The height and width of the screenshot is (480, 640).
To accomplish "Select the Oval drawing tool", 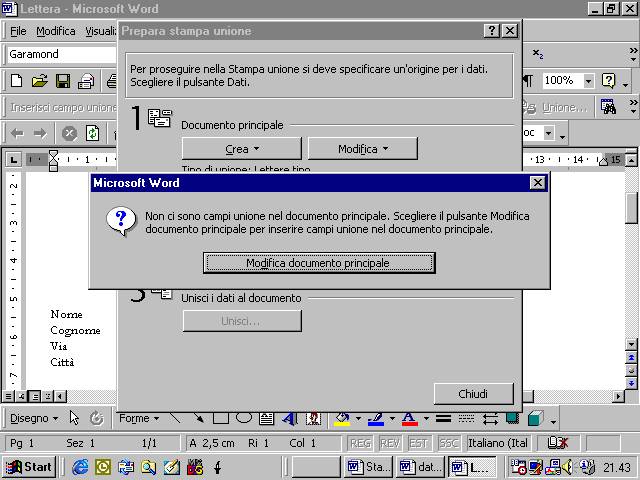I will tap(244, 418).
